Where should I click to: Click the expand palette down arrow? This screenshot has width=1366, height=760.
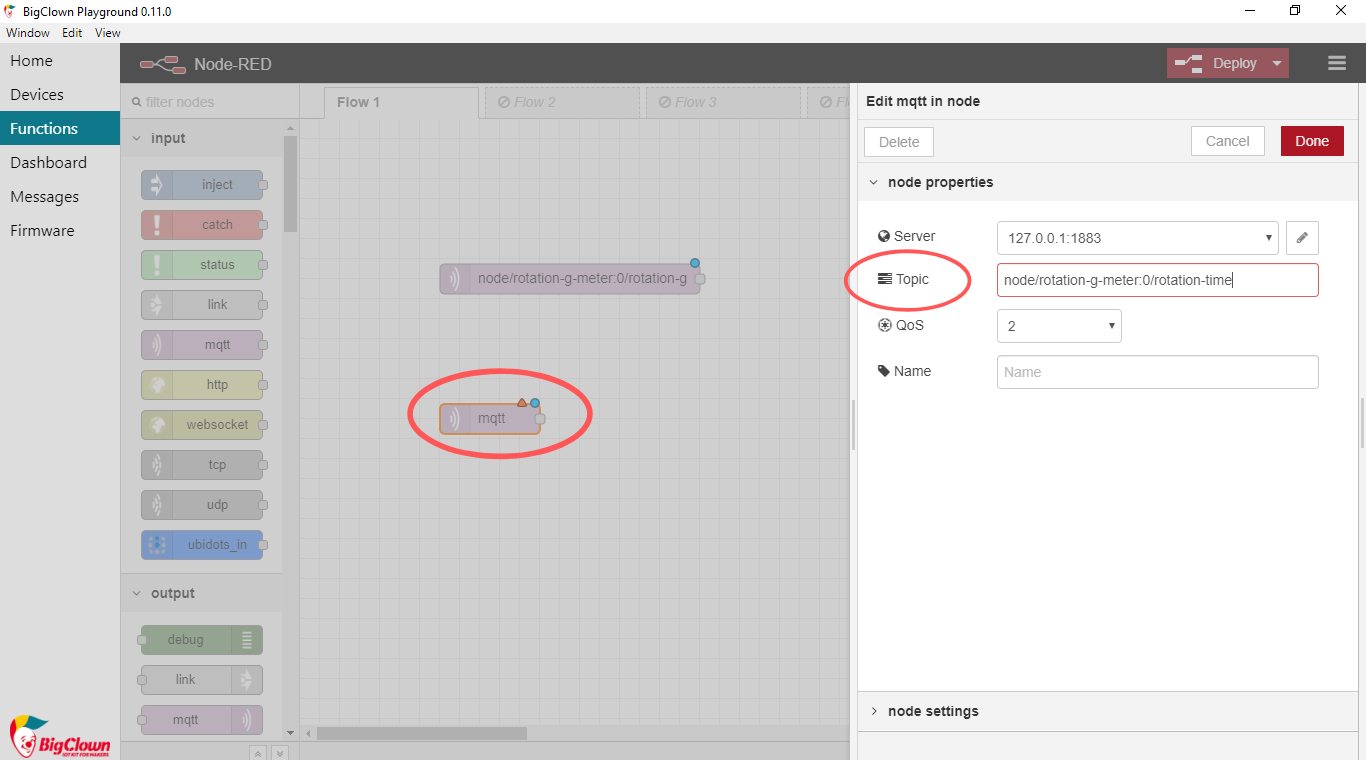click(x=280, y=753)
